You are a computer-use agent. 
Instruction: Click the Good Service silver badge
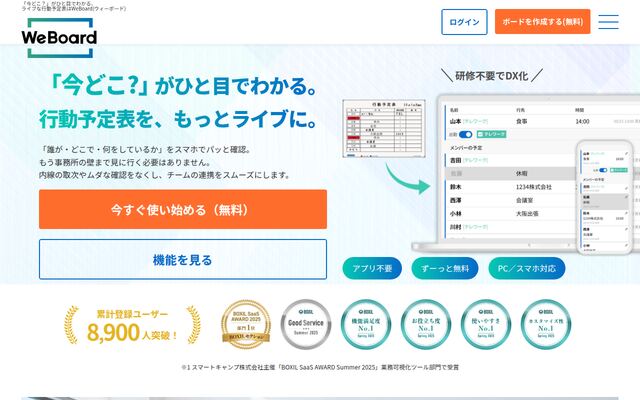point(306,324)
